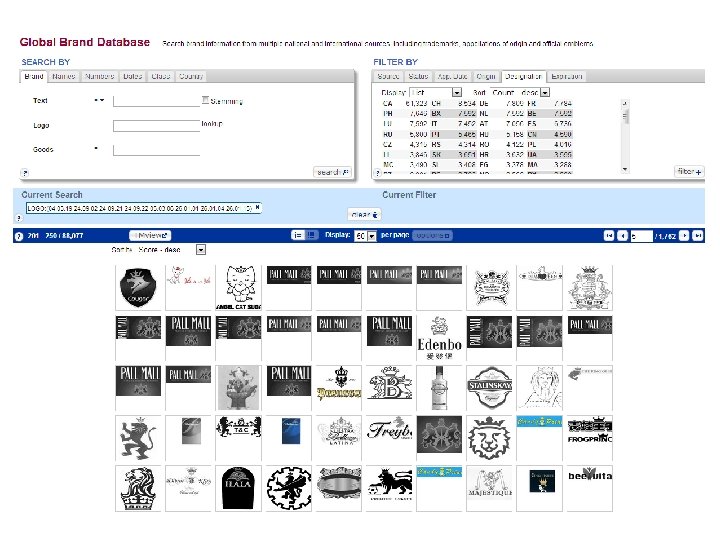Open the Cougar shield logo thumbnail
Image resolution: width=720 pixels, height=540 pixels.
point(138,287)
